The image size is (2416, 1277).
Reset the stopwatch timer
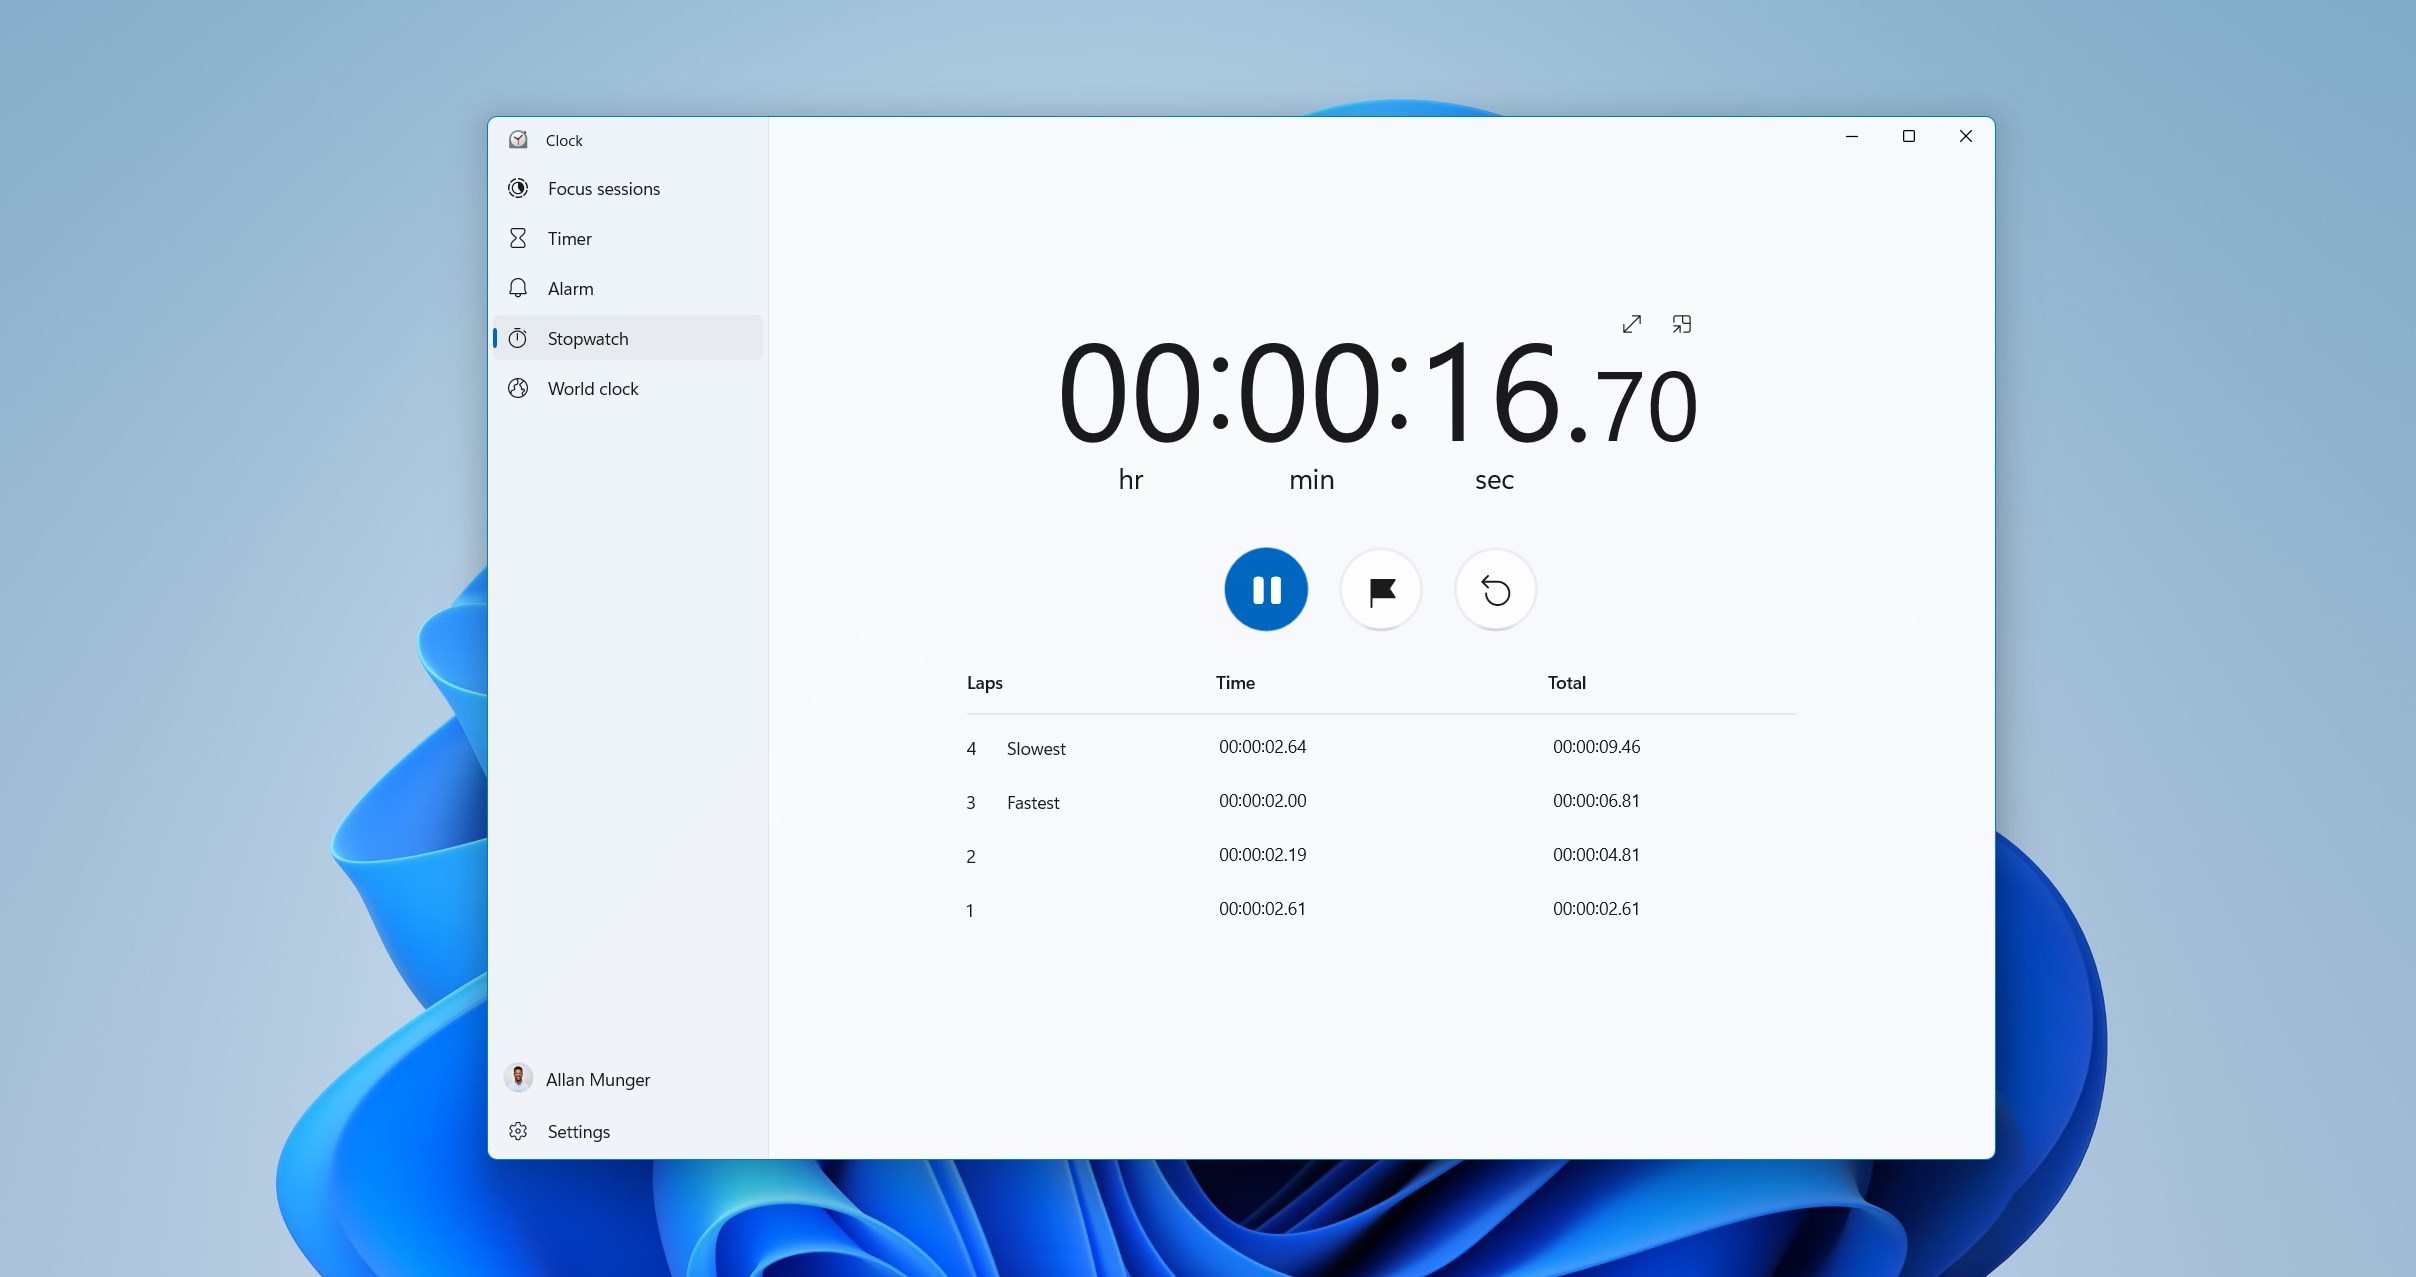click(1494, 590)
